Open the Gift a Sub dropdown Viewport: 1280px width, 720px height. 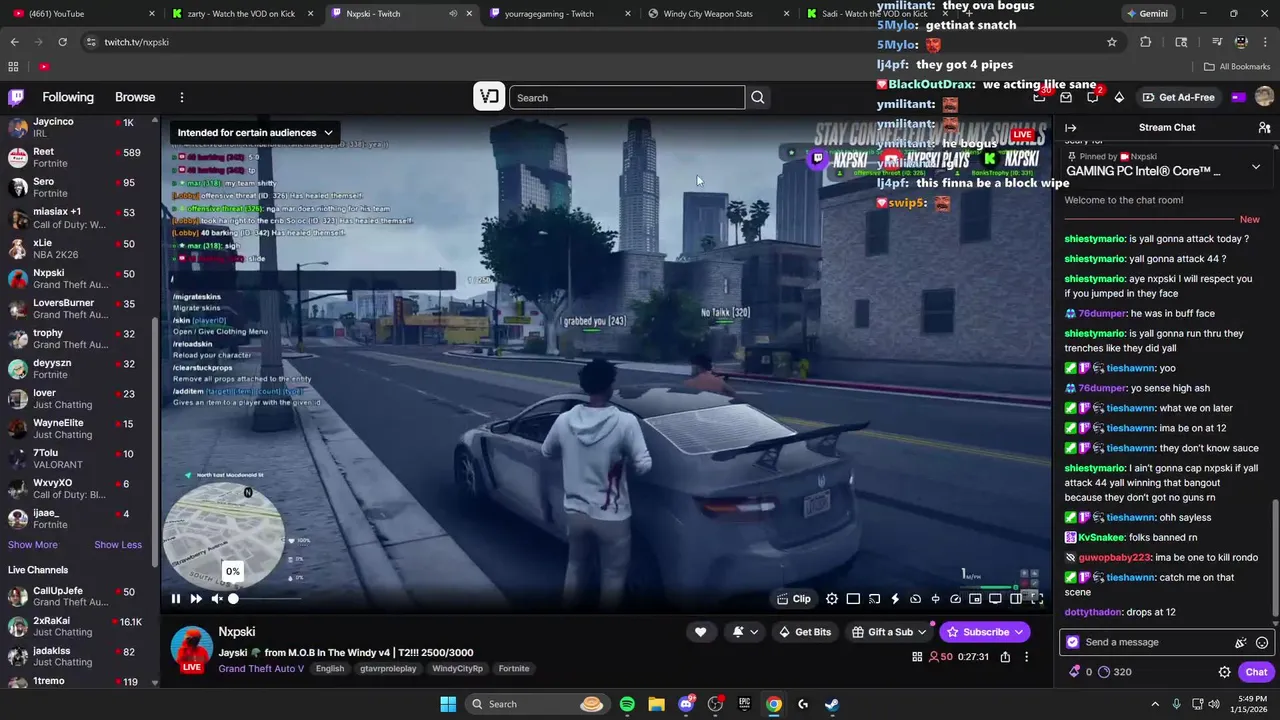coord(890,632)
